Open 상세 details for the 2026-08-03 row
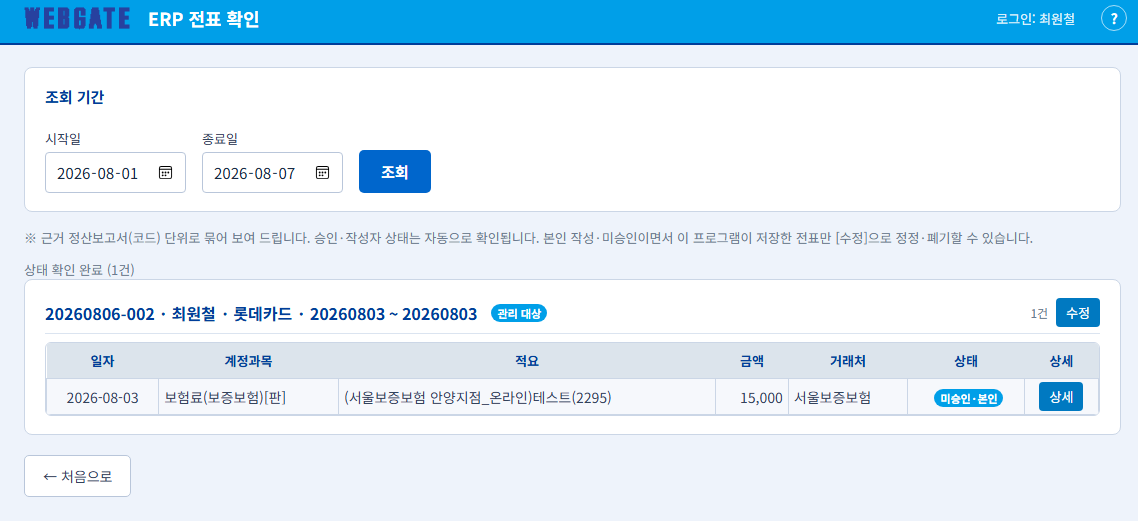The width and height of the screenshot is (1138, 521). point(1061,397)
